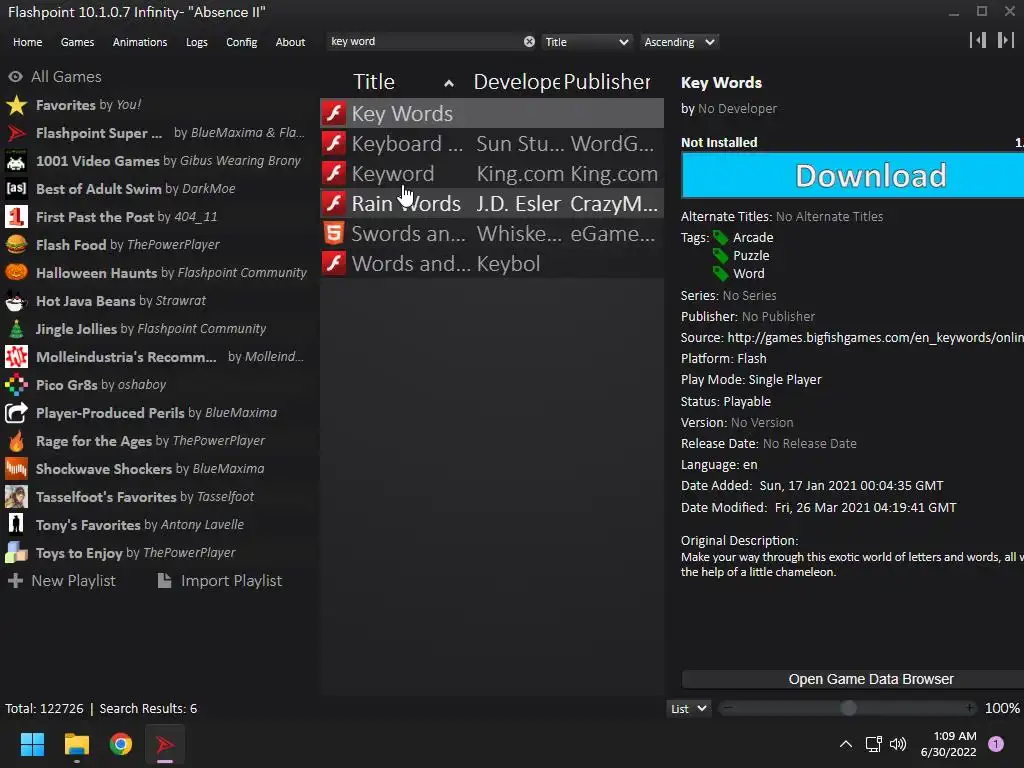
Task: Open Flashpoint Super playlist icon
Action: pos(16,133)
